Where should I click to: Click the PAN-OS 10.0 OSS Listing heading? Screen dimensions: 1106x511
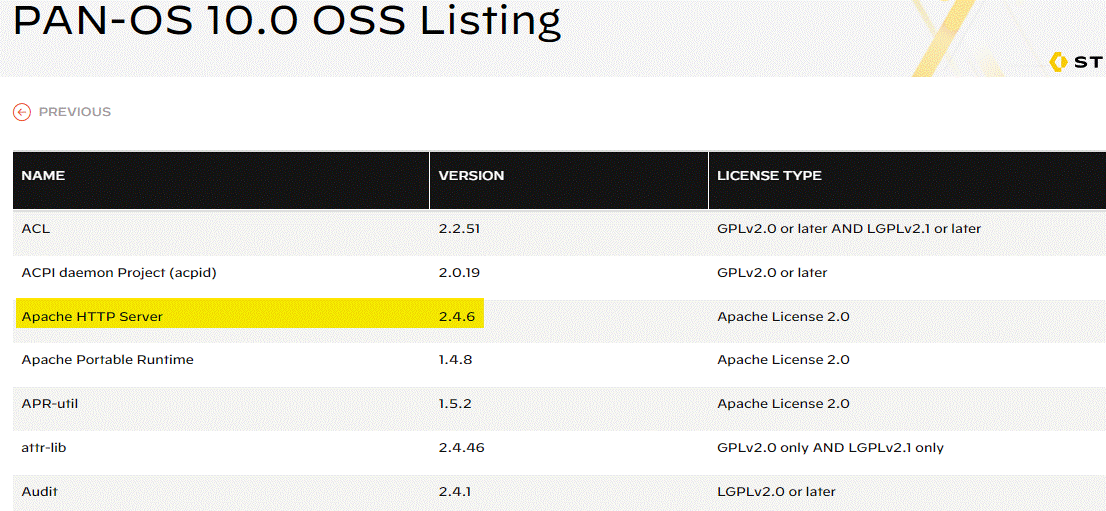pos(287,20)
